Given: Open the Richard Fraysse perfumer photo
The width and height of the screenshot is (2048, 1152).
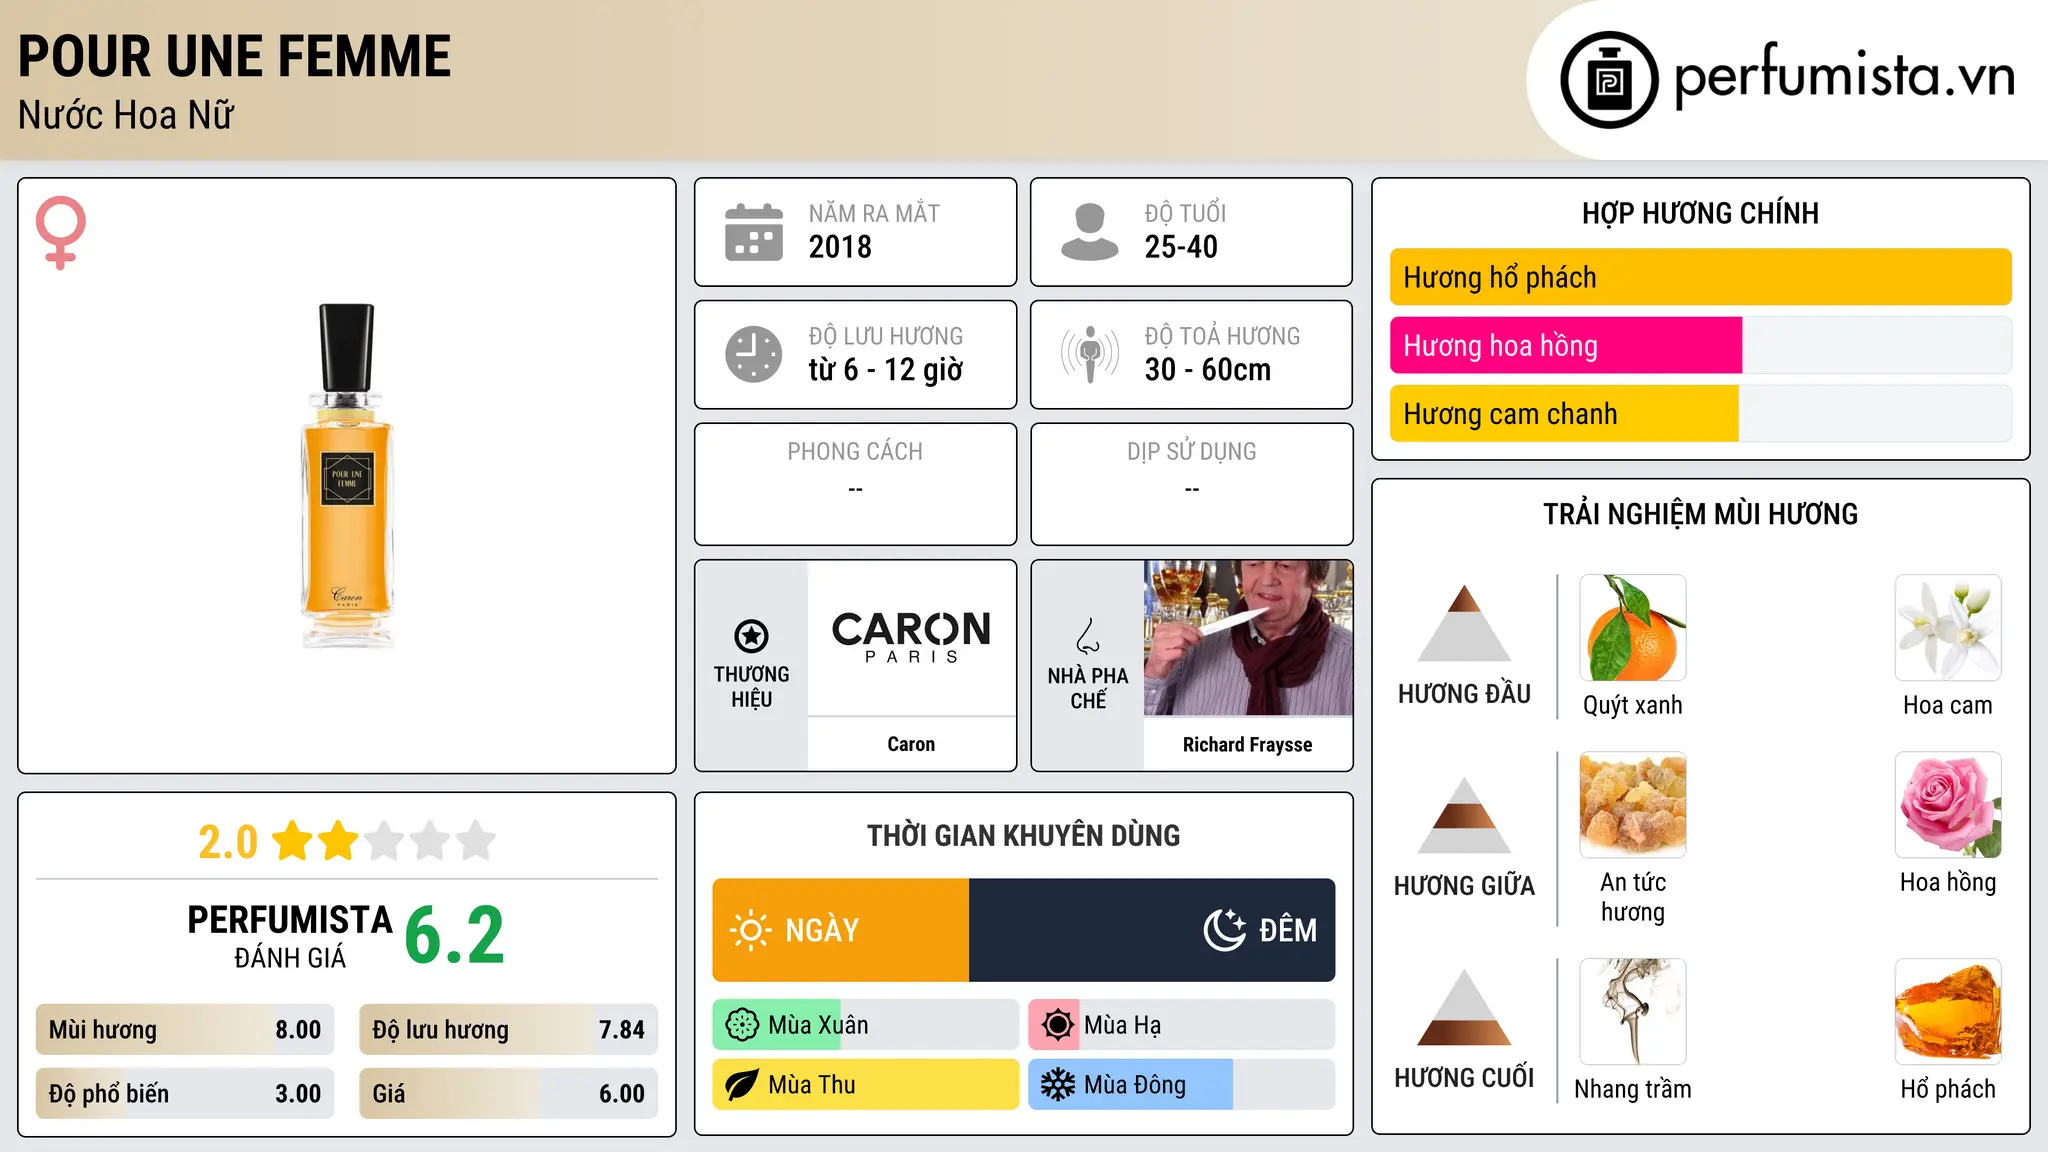Looking at the screenshot, I should (x=1248, y=638).
